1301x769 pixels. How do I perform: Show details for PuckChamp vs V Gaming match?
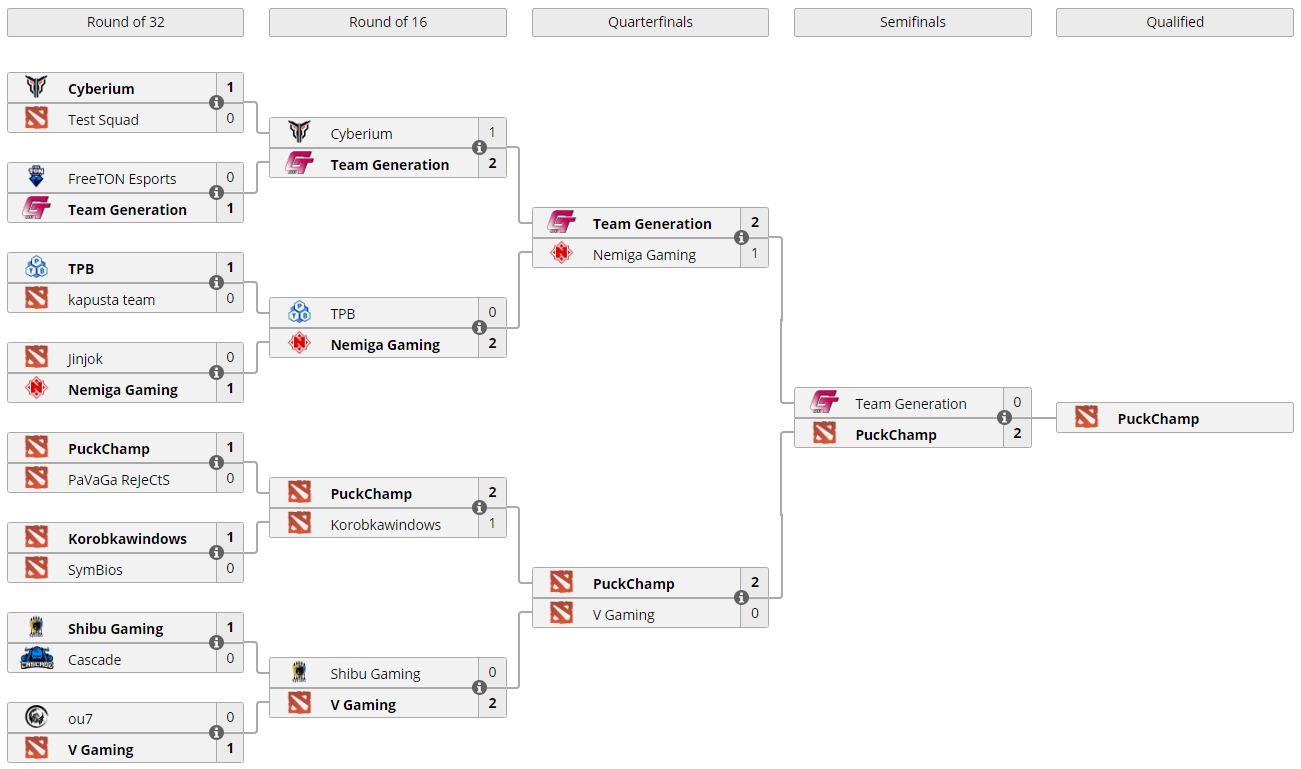coord(741,598)
